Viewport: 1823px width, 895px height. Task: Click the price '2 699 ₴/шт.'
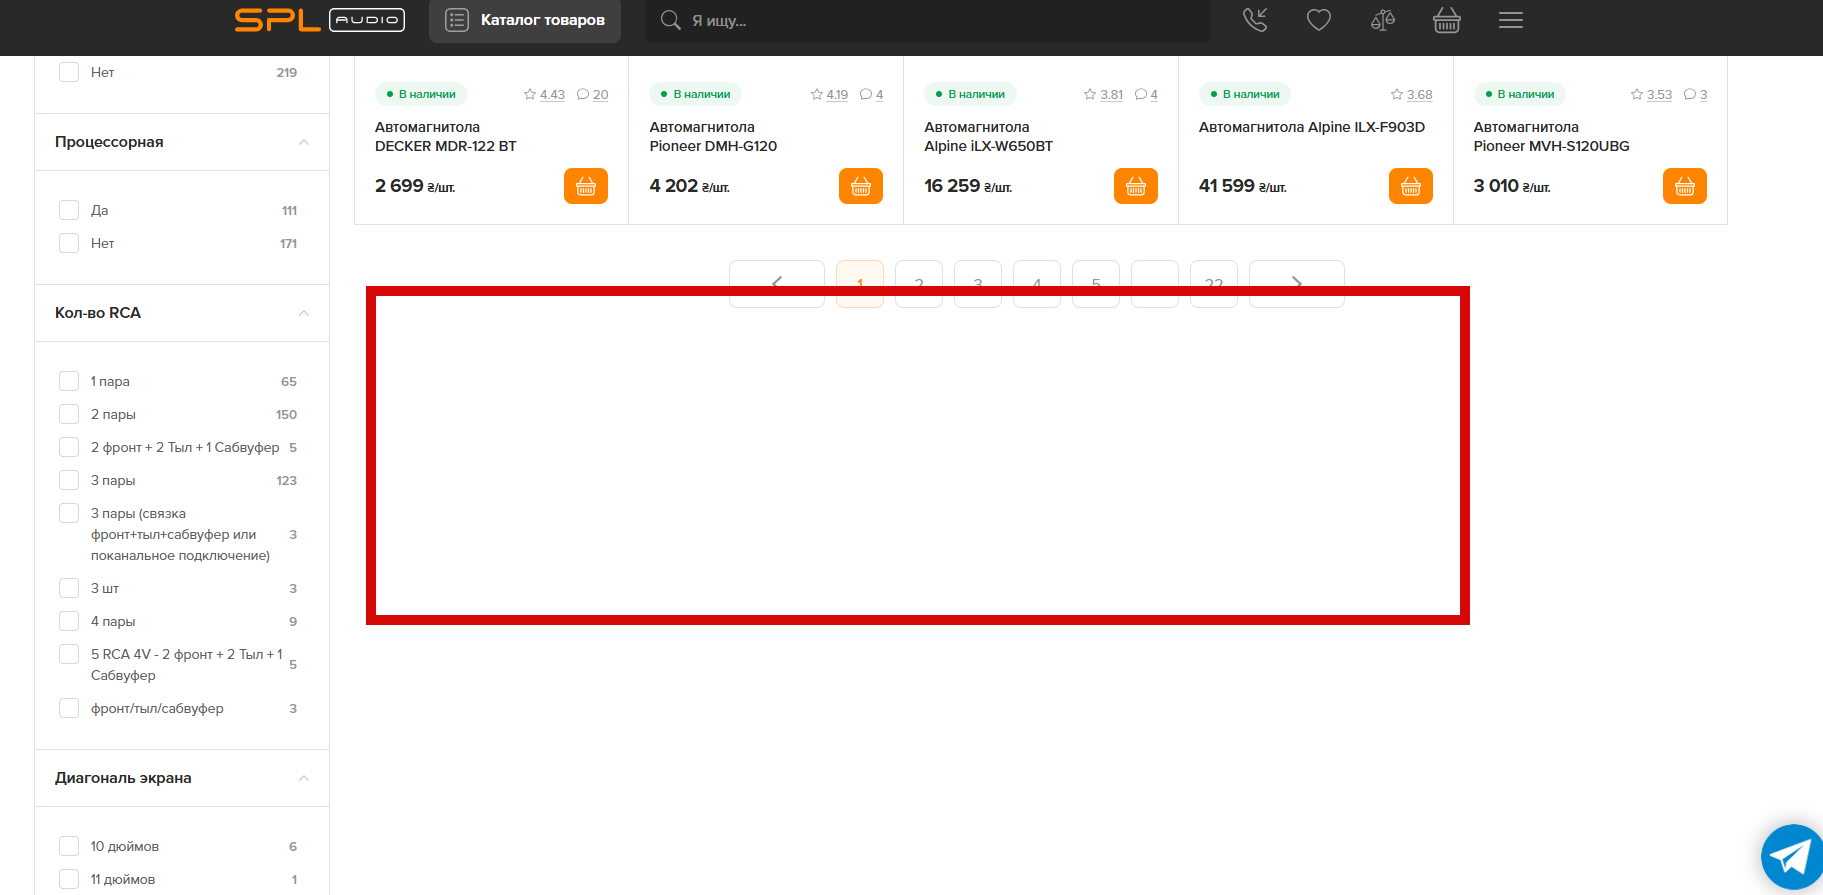[415, 186]
